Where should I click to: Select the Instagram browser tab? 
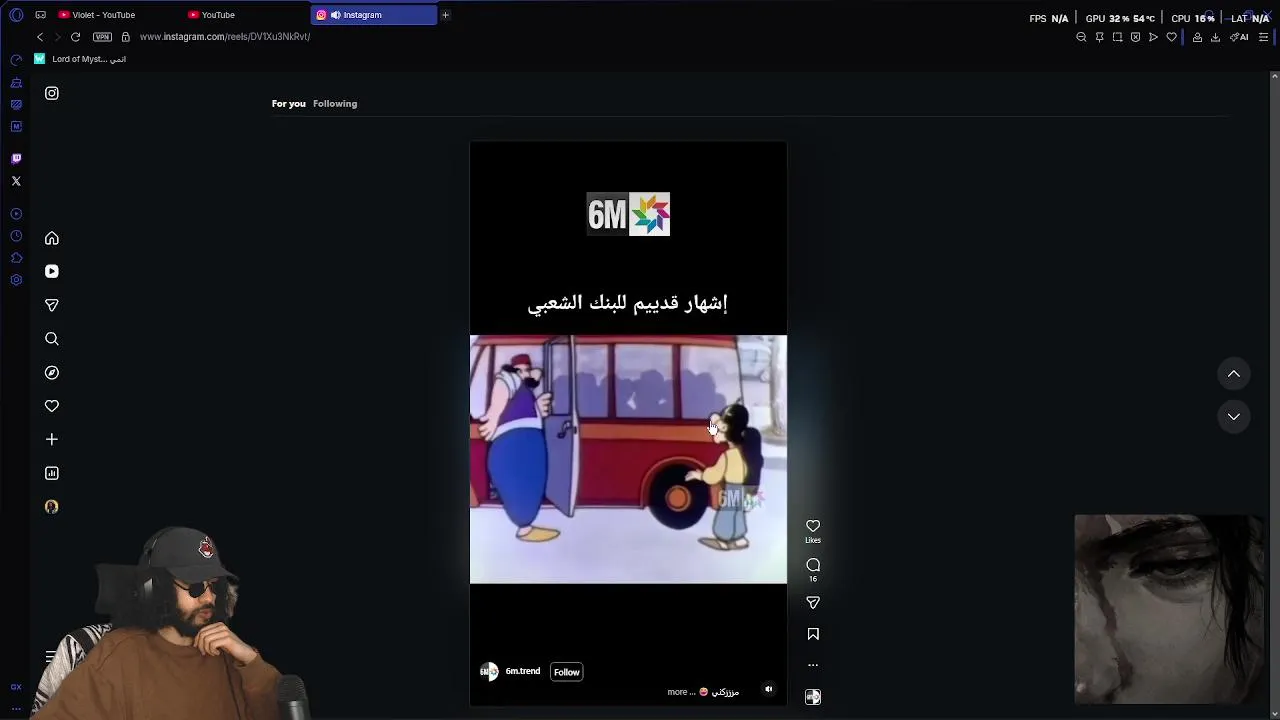tap(374, 15)
